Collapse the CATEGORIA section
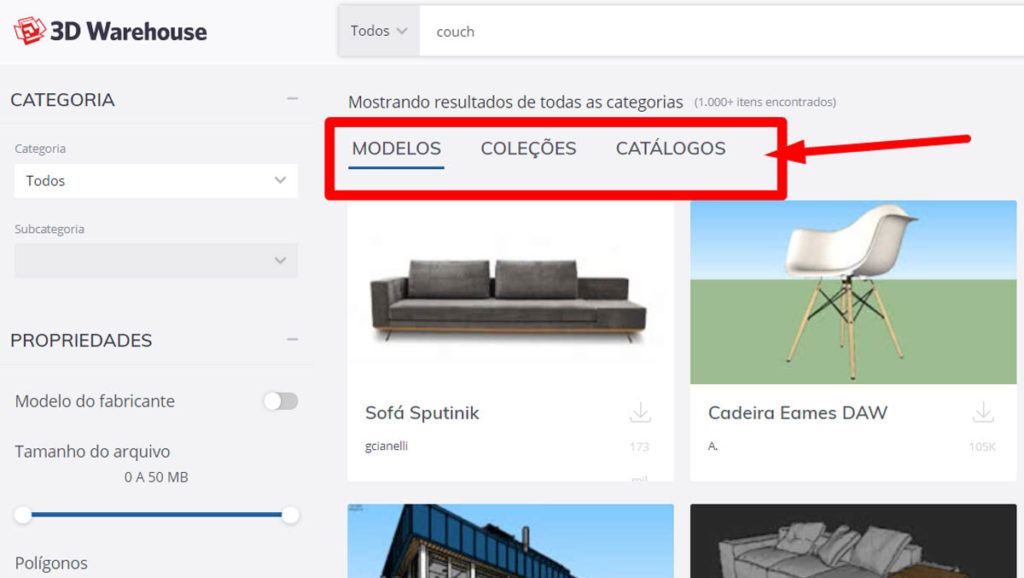This screenshot has height=578, width=1024. pos(292,99)
